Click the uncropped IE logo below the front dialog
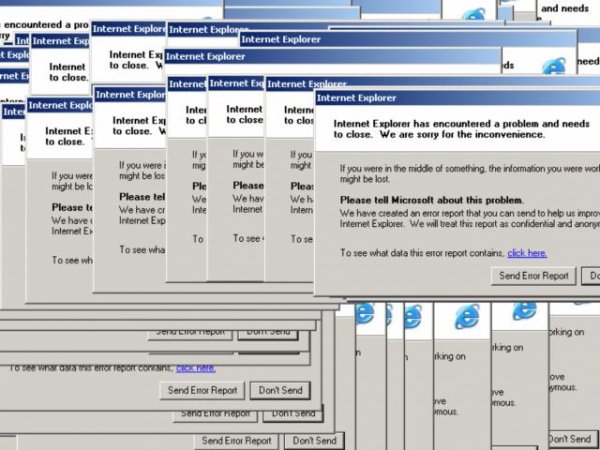 click(467, 316)
